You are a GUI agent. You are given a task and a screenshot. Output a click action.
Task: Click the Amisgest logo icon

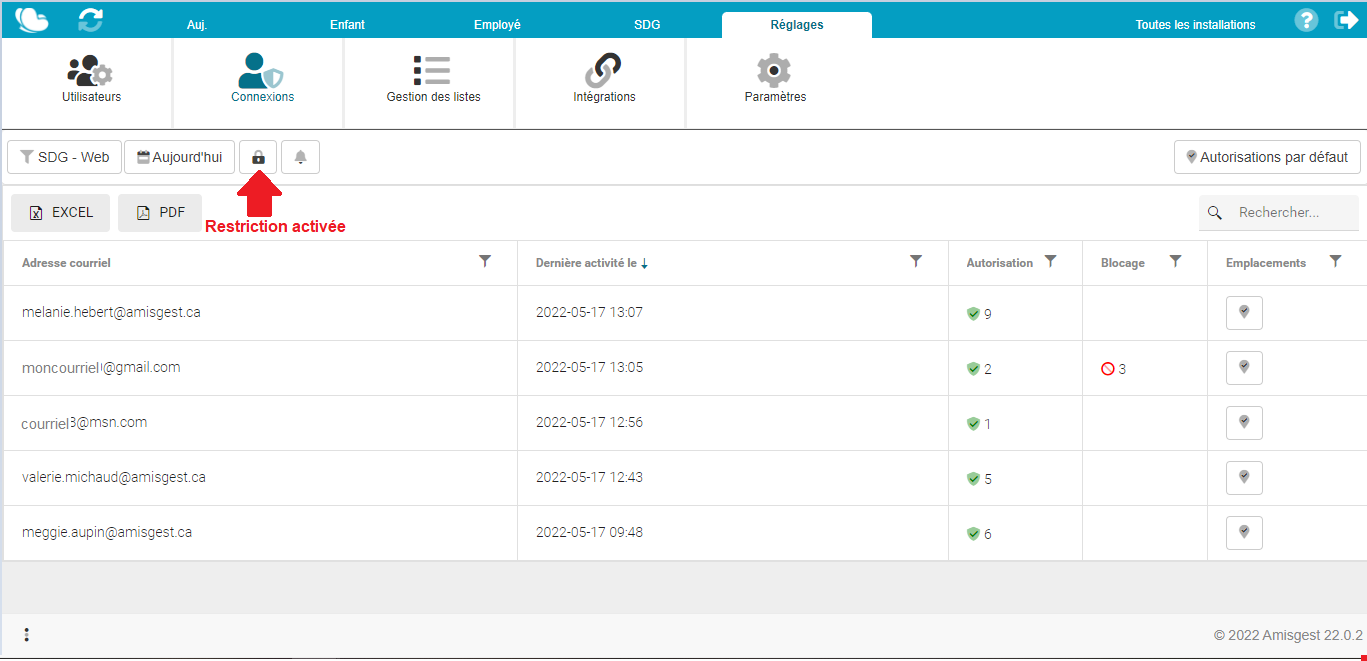pos(32,19)
